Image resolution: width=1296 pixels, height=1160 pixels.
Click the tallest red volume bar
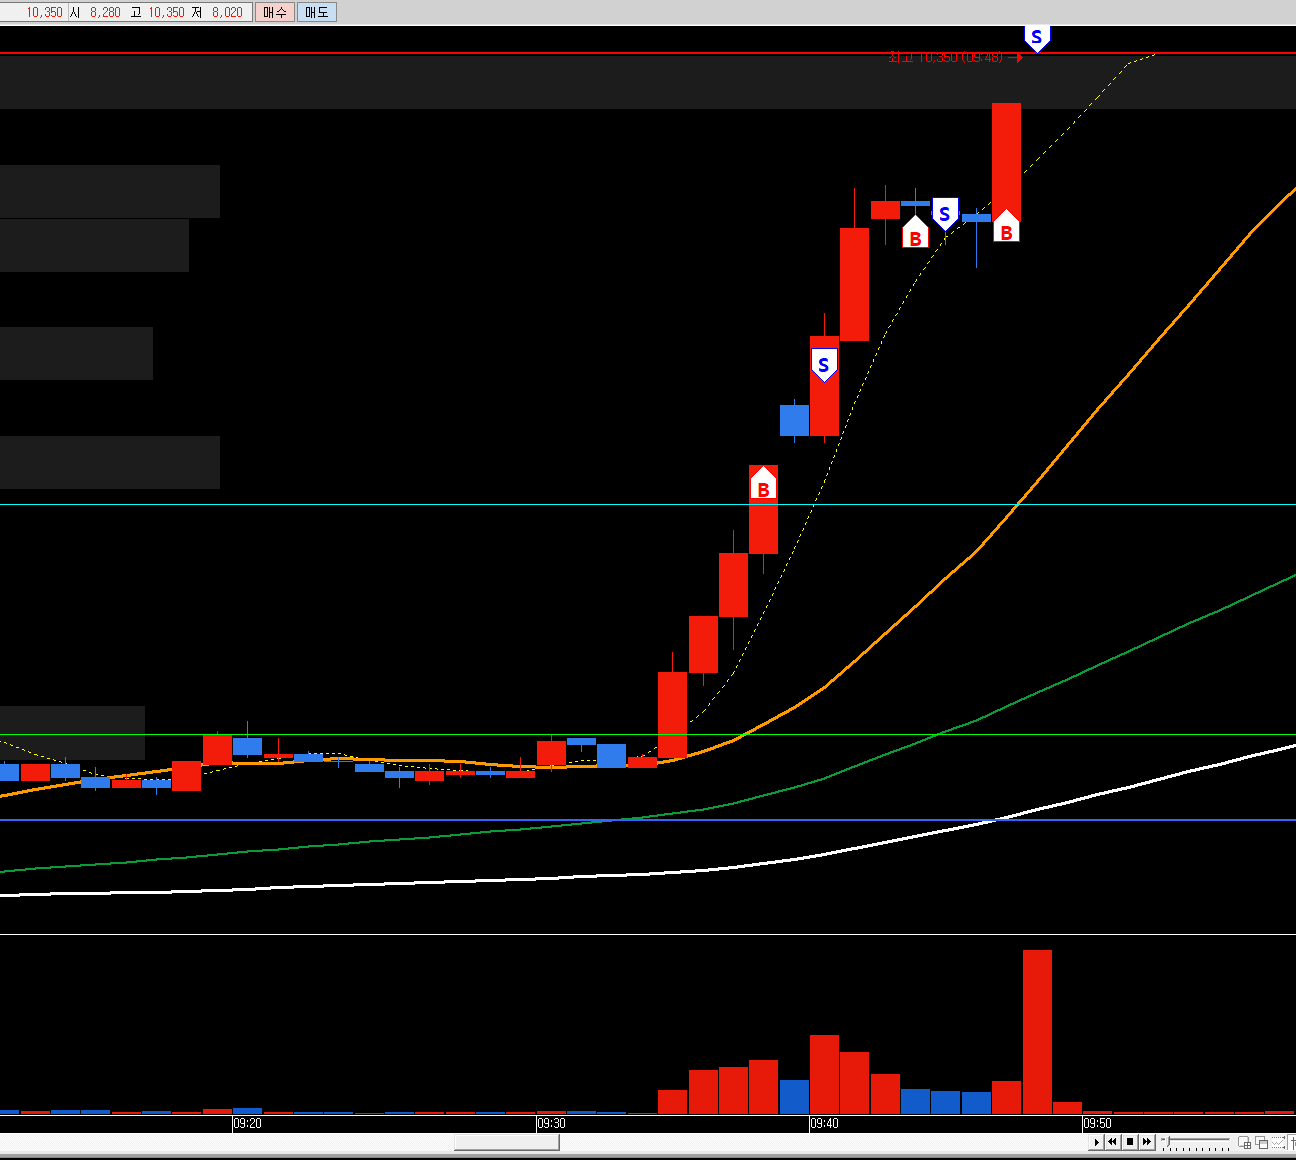coord(1037,1031)
